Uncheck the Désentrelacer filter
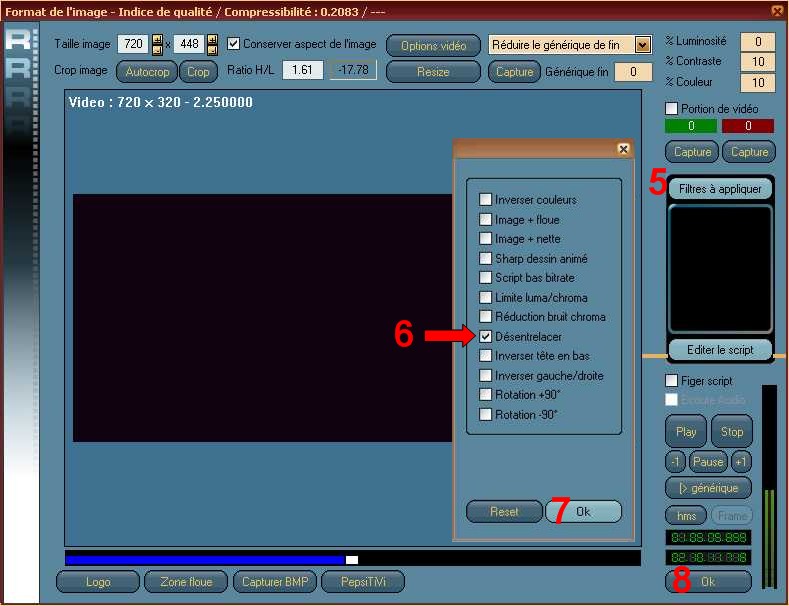This screenshot has height=606, width=789. [x=485, y=337]
